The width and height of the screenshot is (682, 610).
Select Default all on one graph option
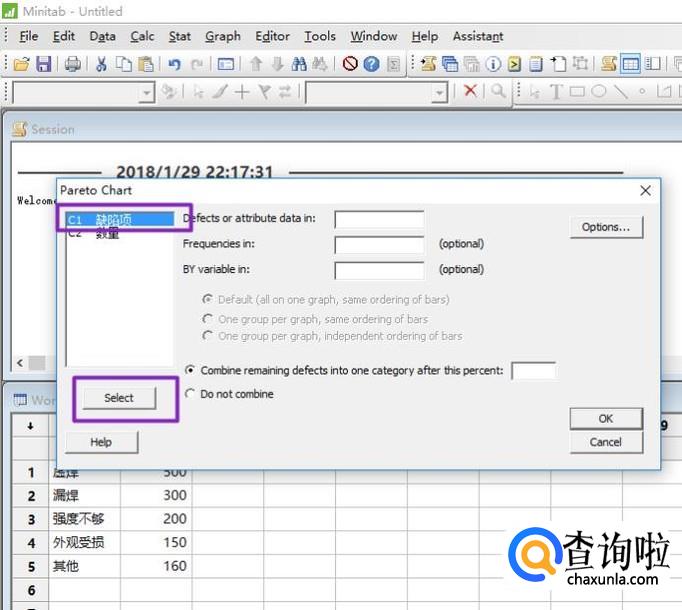tap(207, 299)
